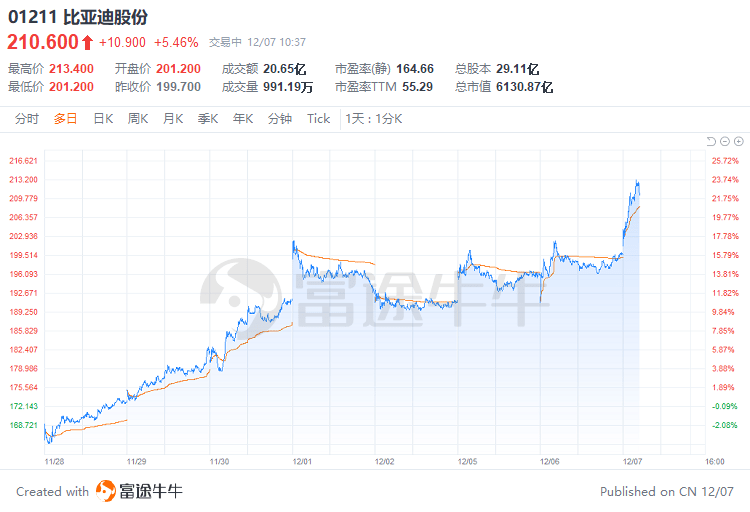Click the 市盈率(静) value 164.66
Image resolution: width=750 pixels, height=512 pixels.
[415, 69]
